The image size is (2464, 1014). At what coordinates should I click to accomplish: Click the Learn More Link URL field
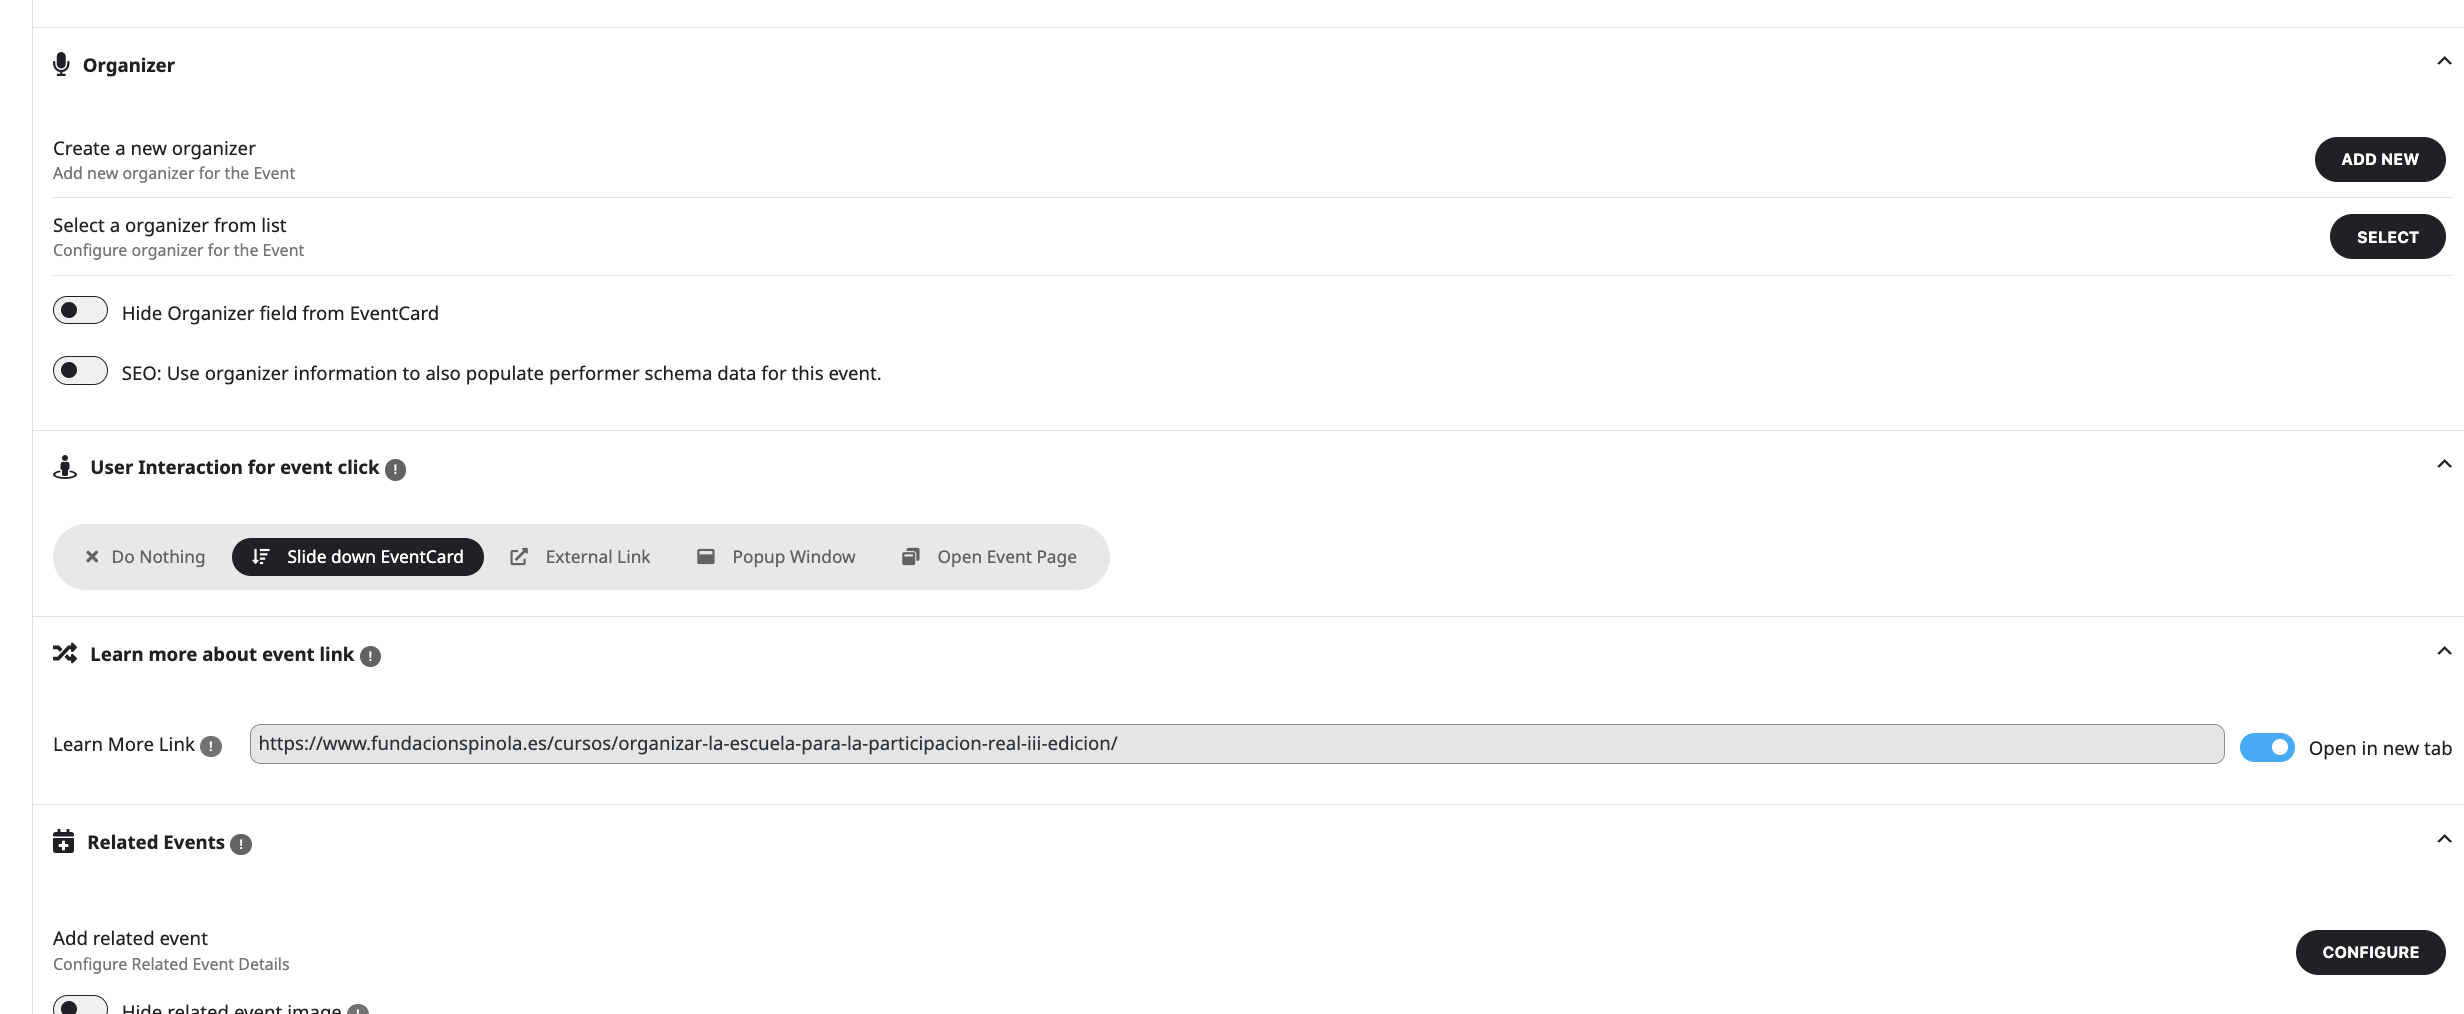[x=1236, y=744]
